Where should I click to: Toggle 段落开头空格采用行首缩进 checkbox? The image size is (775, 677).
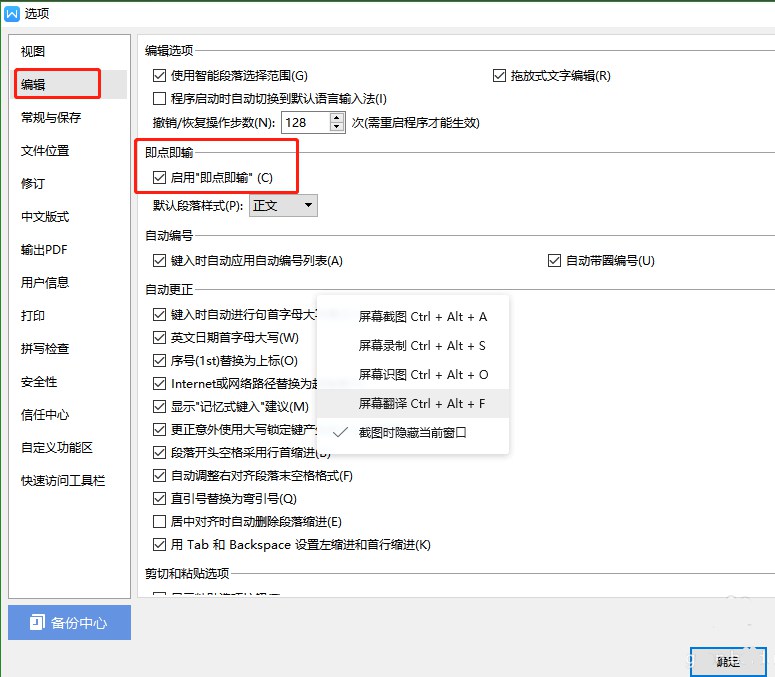click(x=159, y=453)
